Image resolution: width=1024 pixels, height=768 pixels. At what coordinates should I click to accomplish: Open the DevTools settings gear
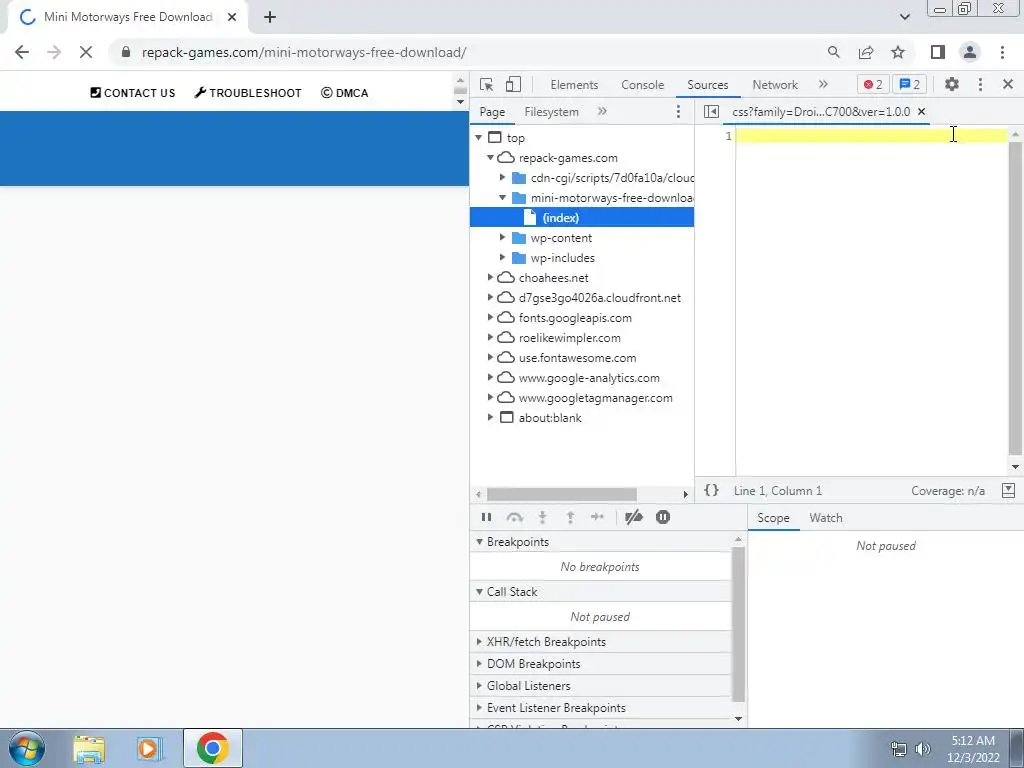(x=952, y=84)
